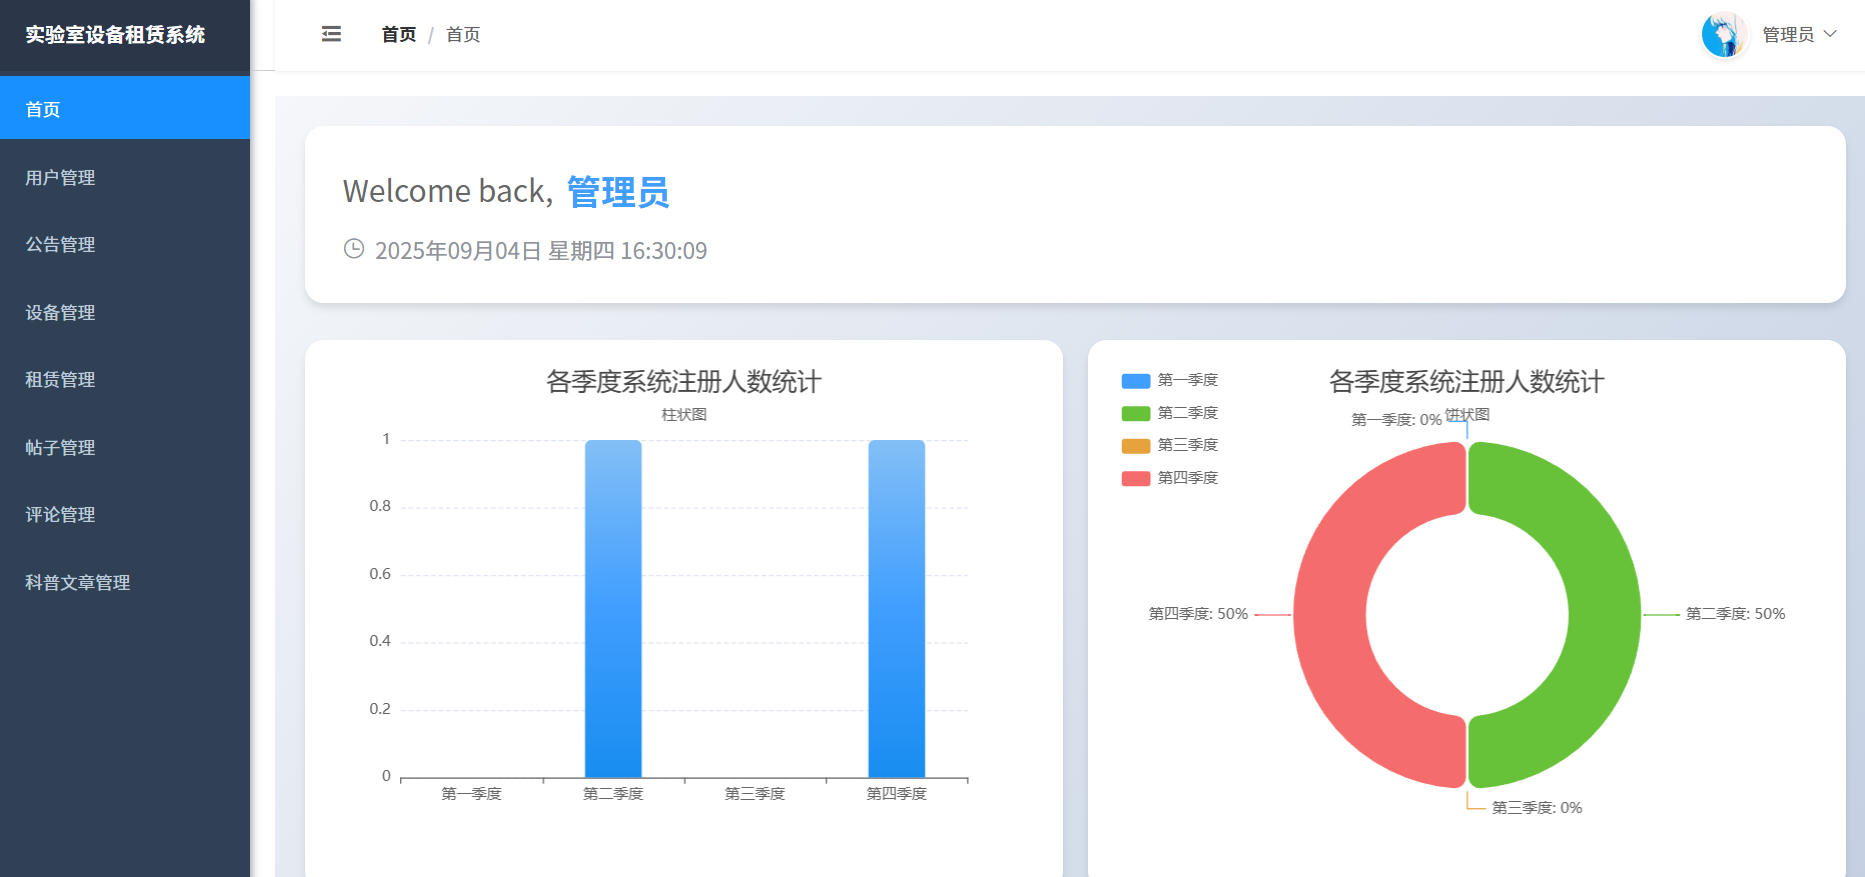
Task: Click the administrator avatar image
Action: coord(1723,35)
